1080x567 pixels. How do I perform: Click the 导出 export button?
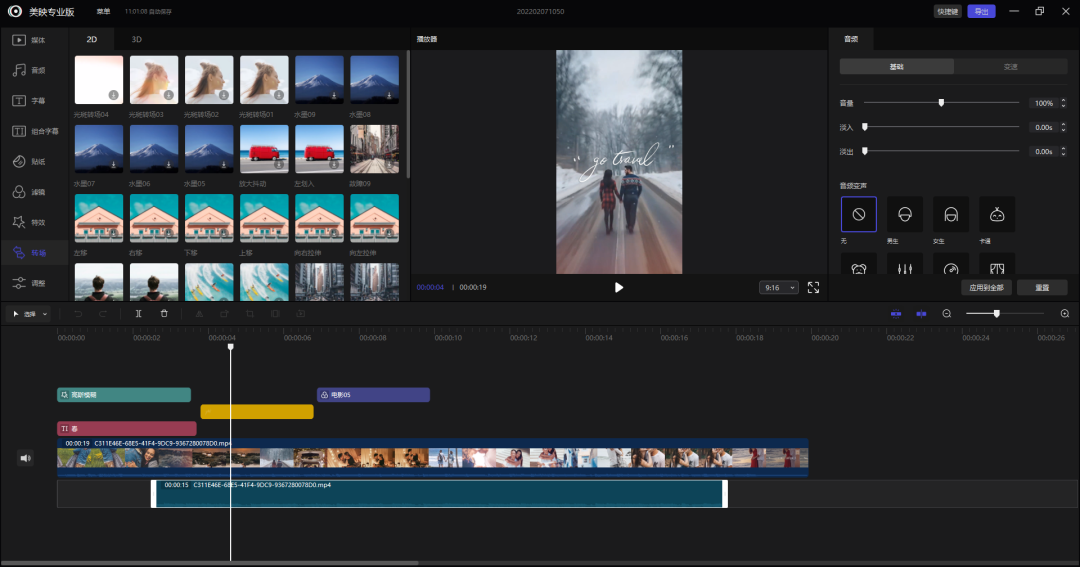coord(982,11)
